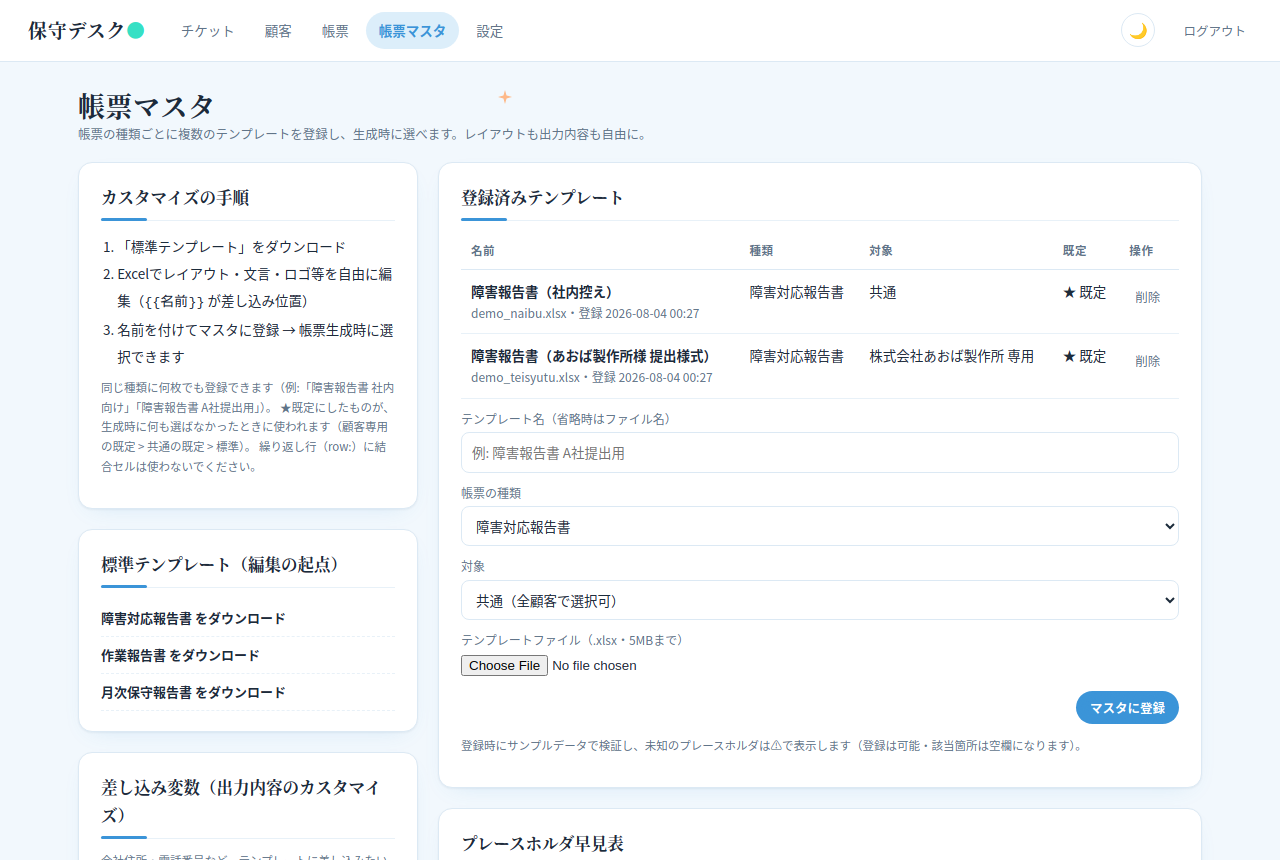Image resolution: width=1280 pixels, height=860 pixels.
Task: Click the 種類 column header
Action: point(761,251)
